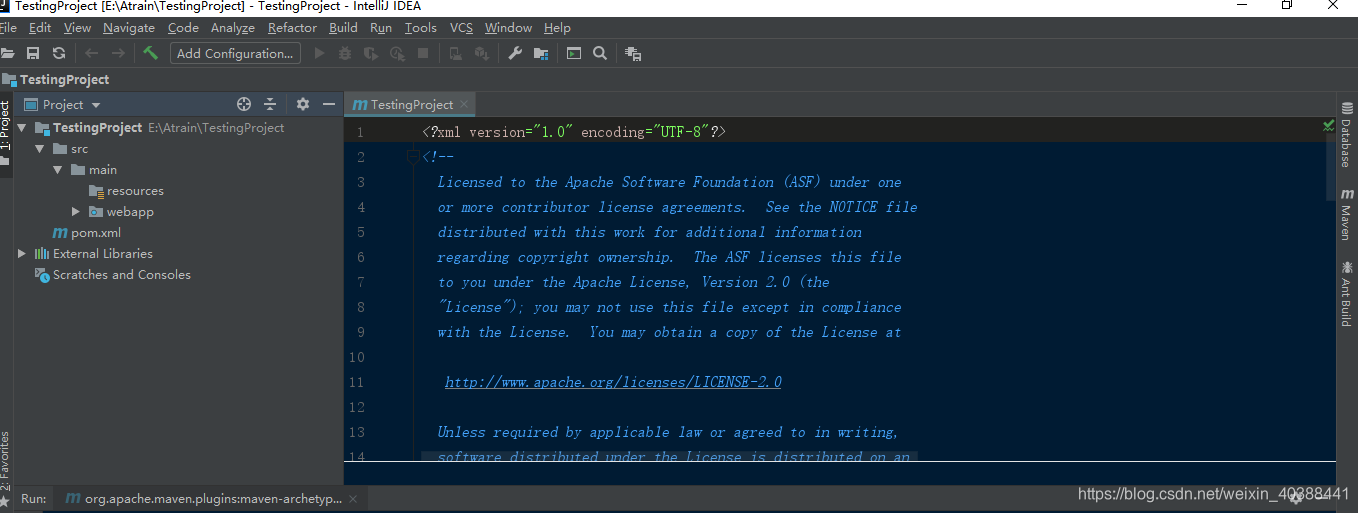This screenshot has width=1358, height=513.
Task: Click the locate target icon in Project panel
Action: pyautogui.click(x=244, y=104)
